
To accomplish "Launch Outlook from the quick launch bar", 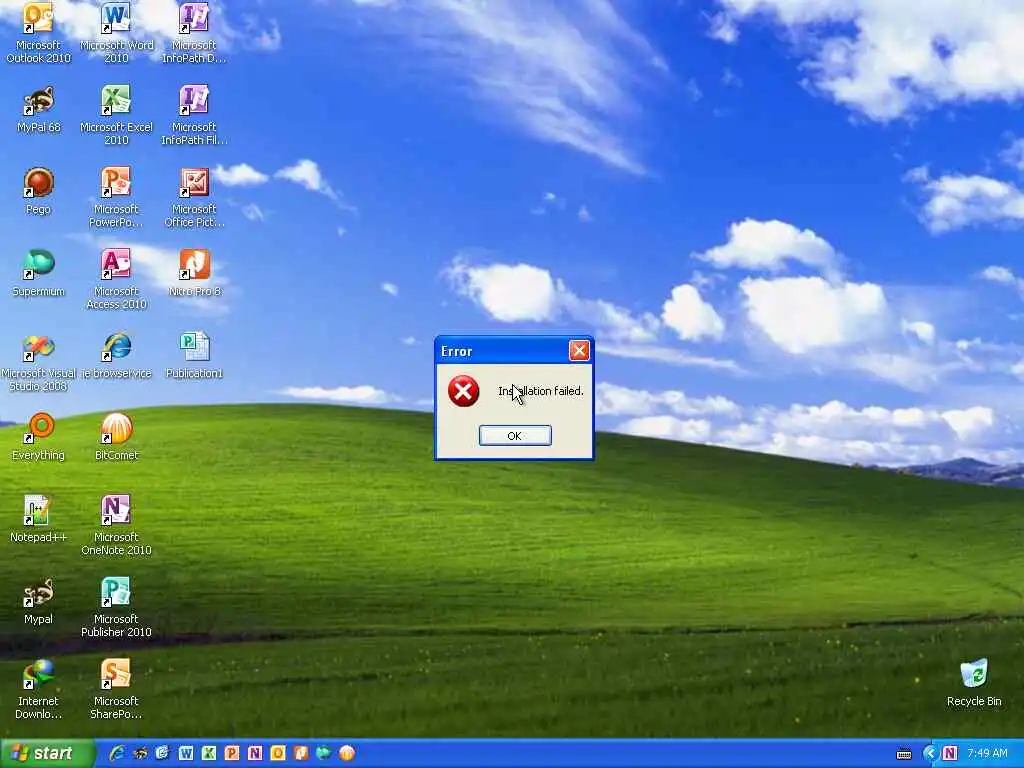I will (x=278, y=754).
